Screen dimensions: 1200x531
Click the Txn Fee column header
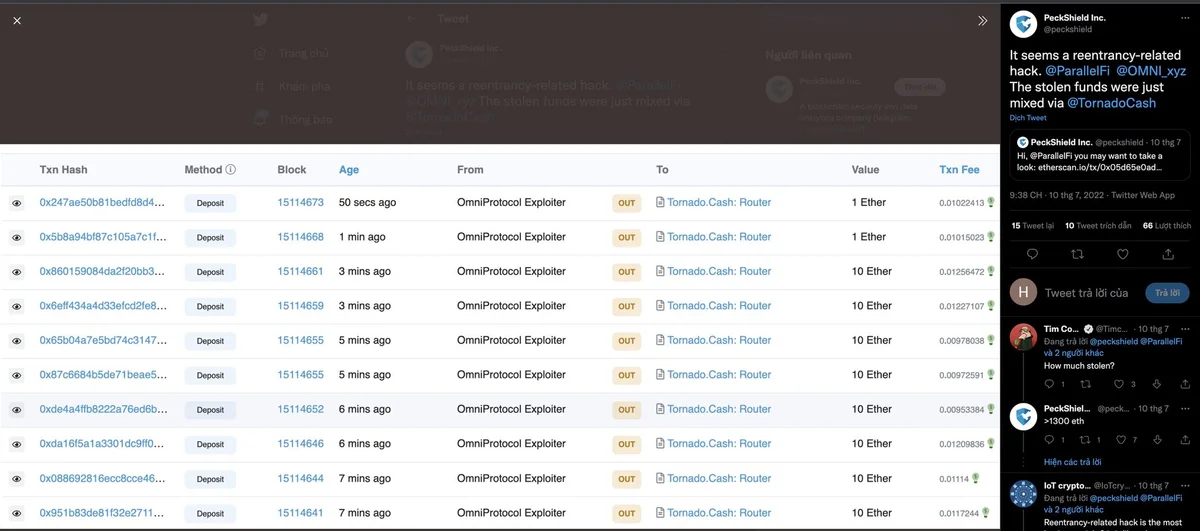tap(959, 170)
